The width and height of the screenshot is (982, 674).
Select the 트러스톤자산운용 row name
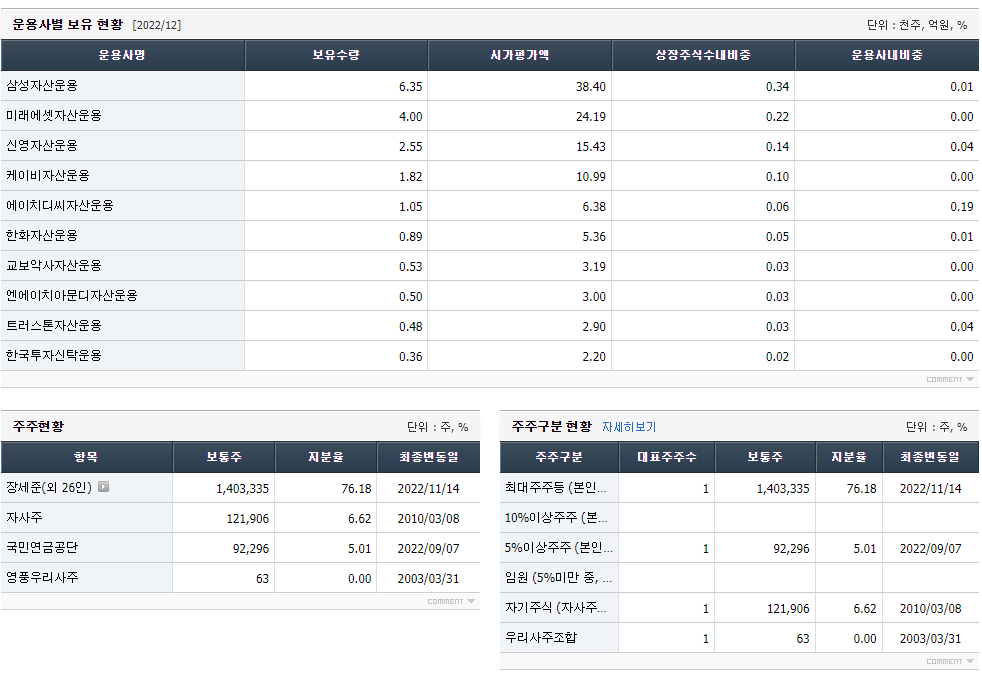click(54, 326)
